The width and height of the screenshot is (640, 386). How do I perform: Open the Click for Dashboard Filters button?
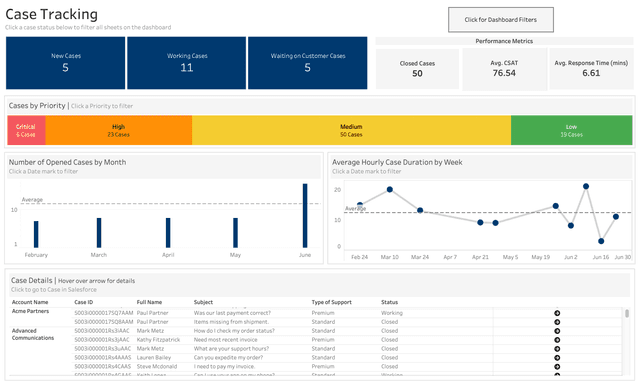(x=501, y=20)
